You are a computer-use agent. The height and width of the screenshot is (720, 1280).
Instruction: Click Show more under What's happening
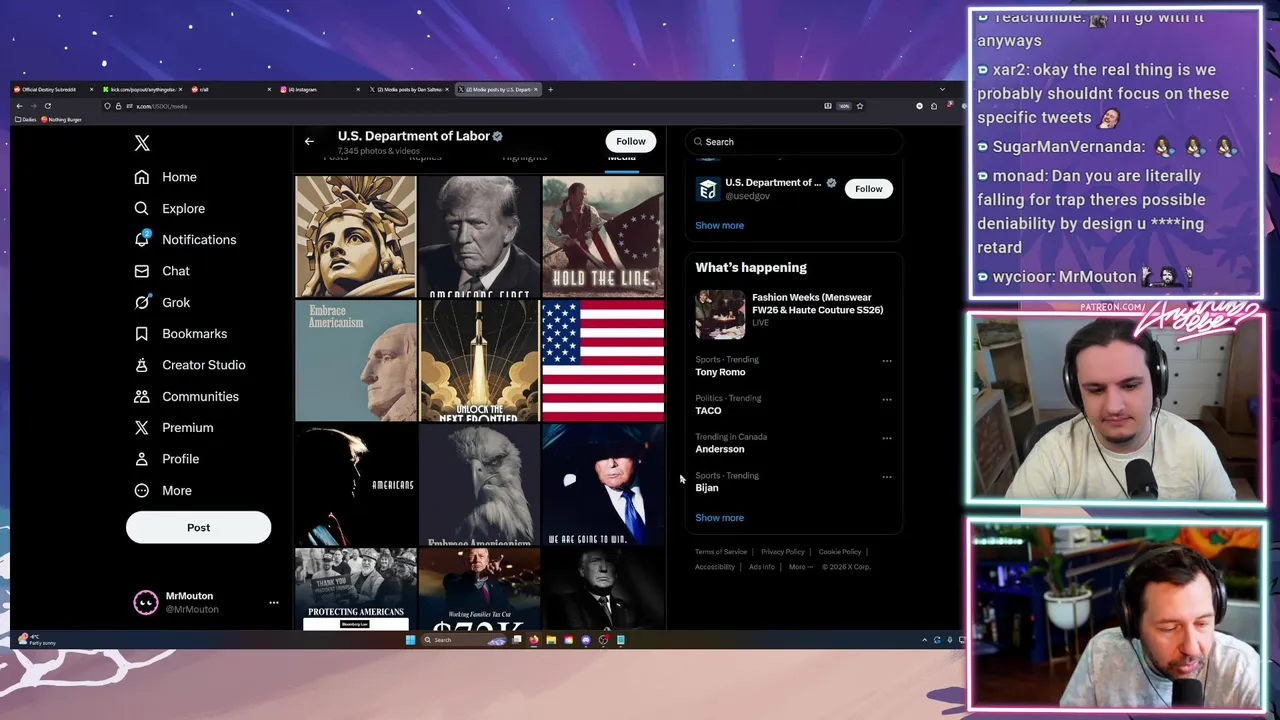tap(720, 518)
